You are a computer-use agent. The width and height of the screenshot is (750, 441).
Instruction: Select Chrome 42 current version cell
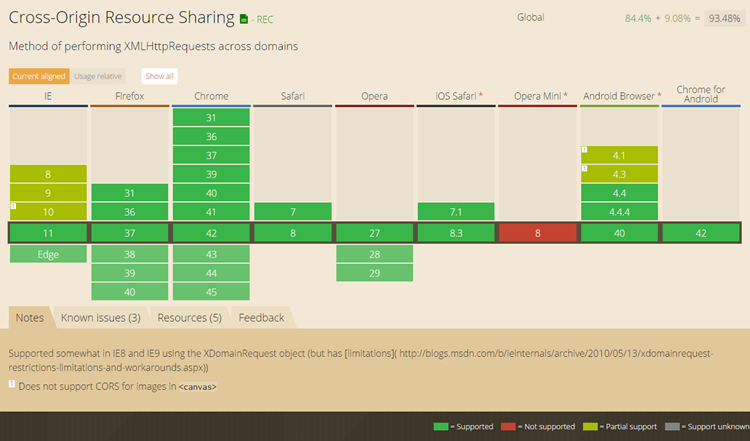(x=211, y=233)
